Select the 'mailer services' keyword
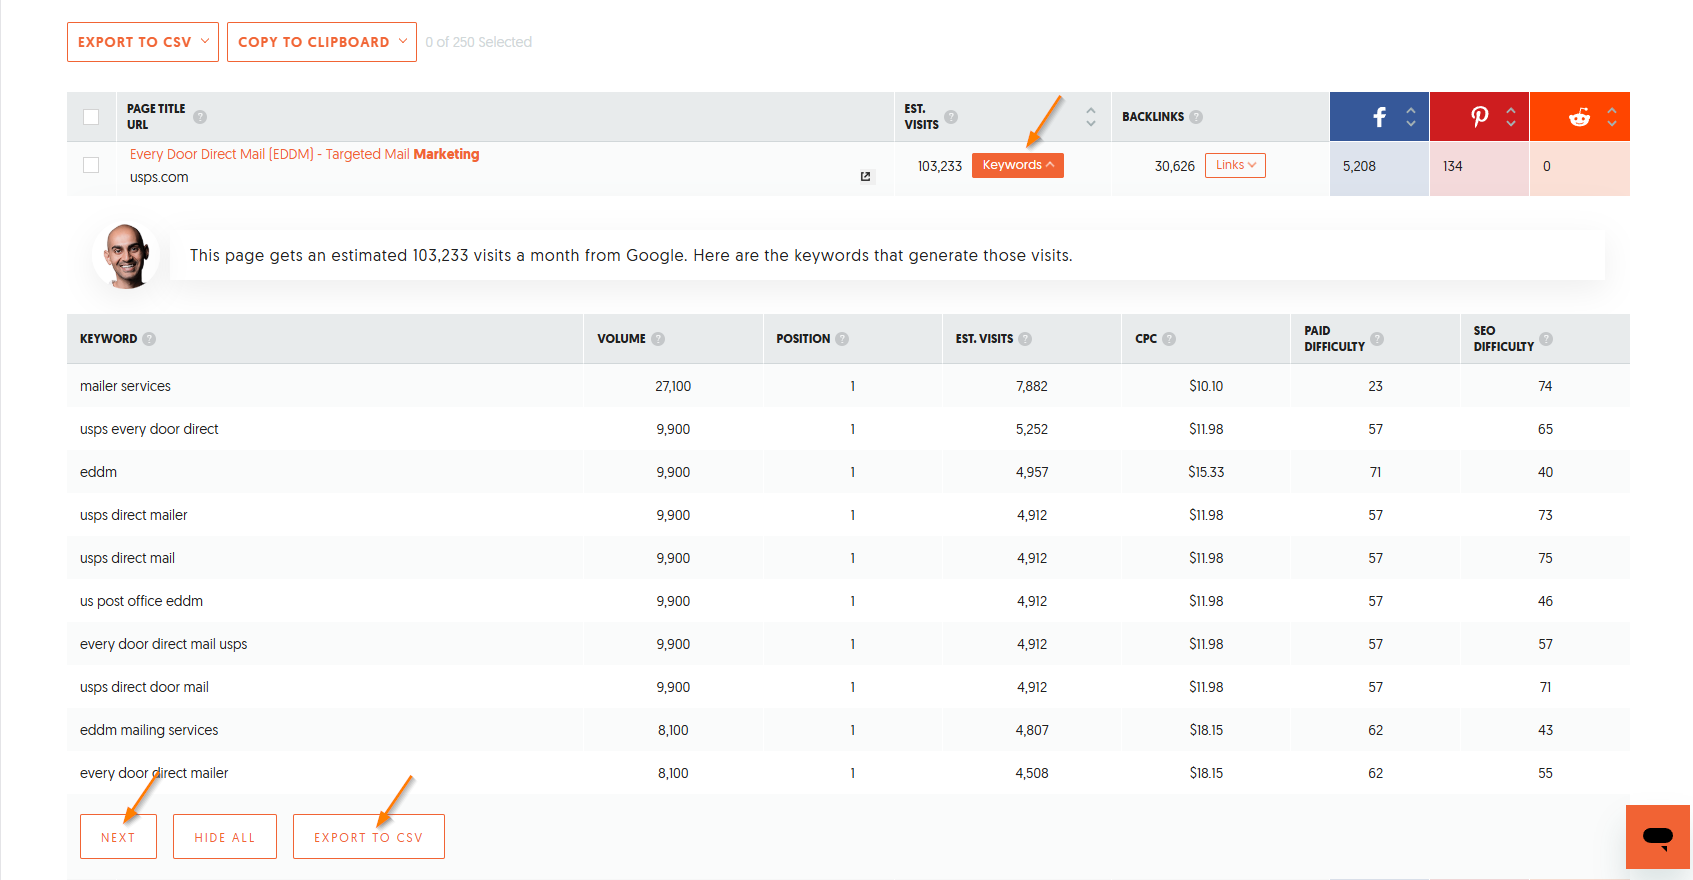Viewport: 1693px width, 880px height. [125, 386]
